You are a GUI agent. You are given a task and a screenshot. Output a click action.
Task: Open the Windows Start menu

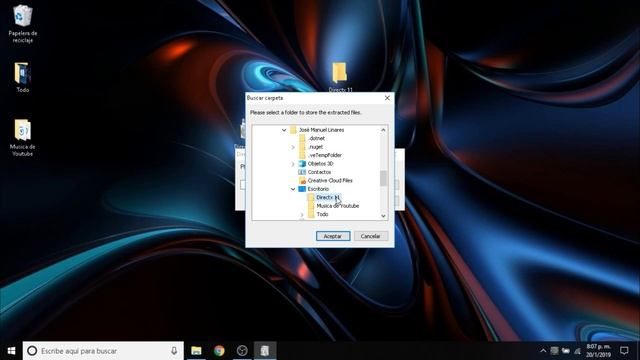(11, 351)
